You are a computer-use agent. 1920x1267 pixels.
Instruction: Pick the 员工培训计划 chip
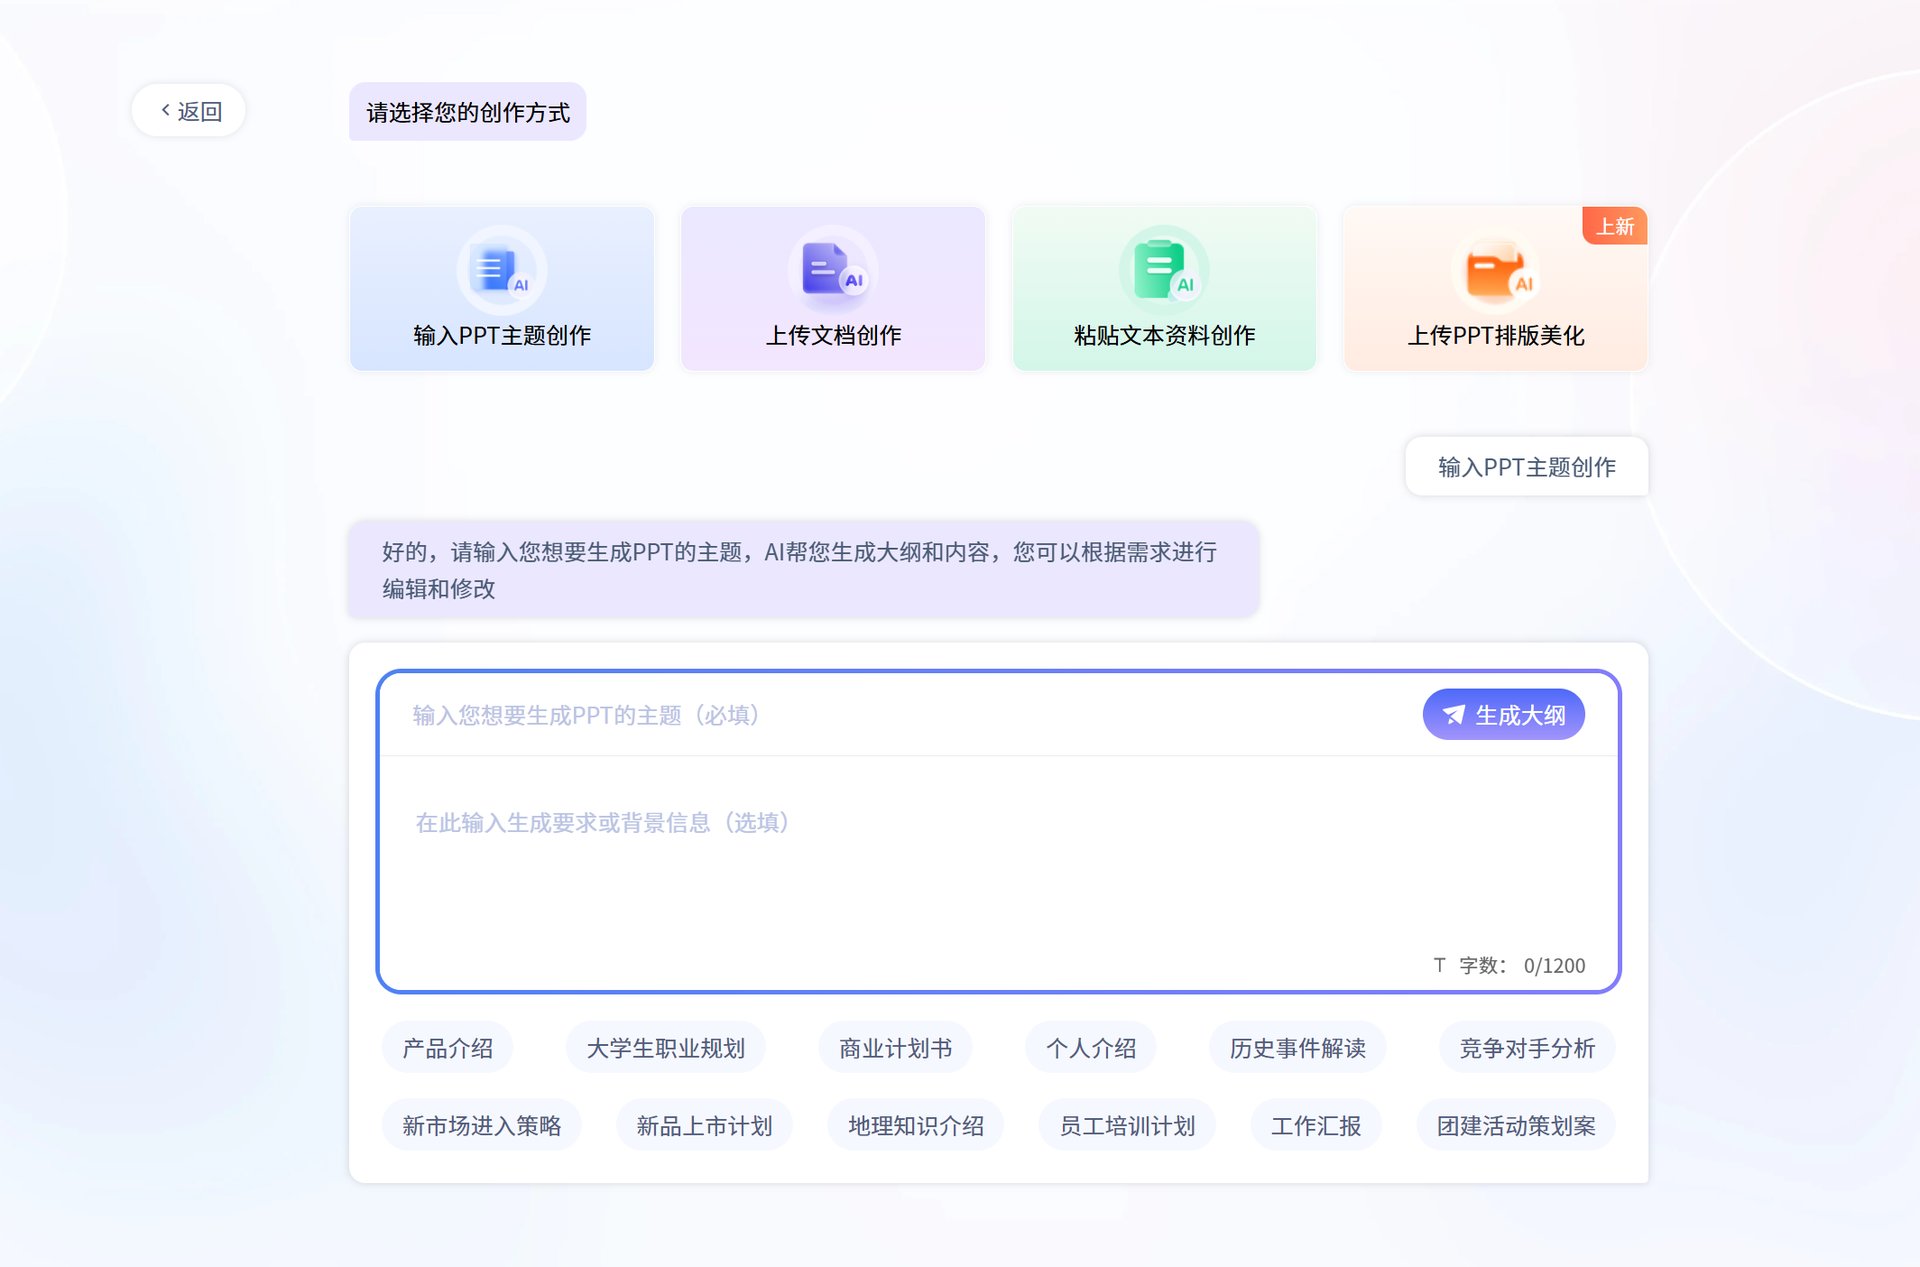1127,1126
